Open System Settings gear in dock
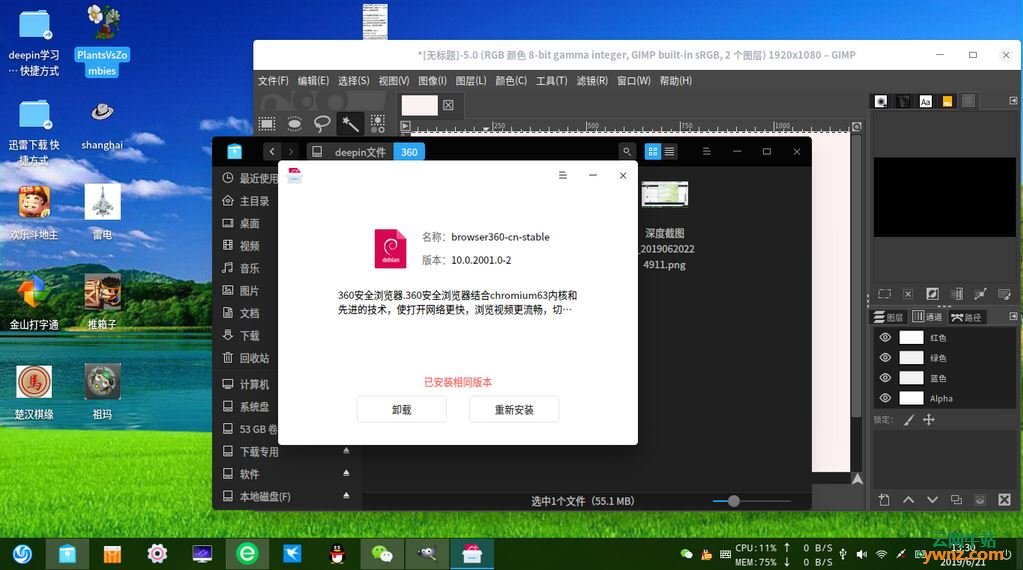Screen dimensions: 1023x570 coord(157,554)
